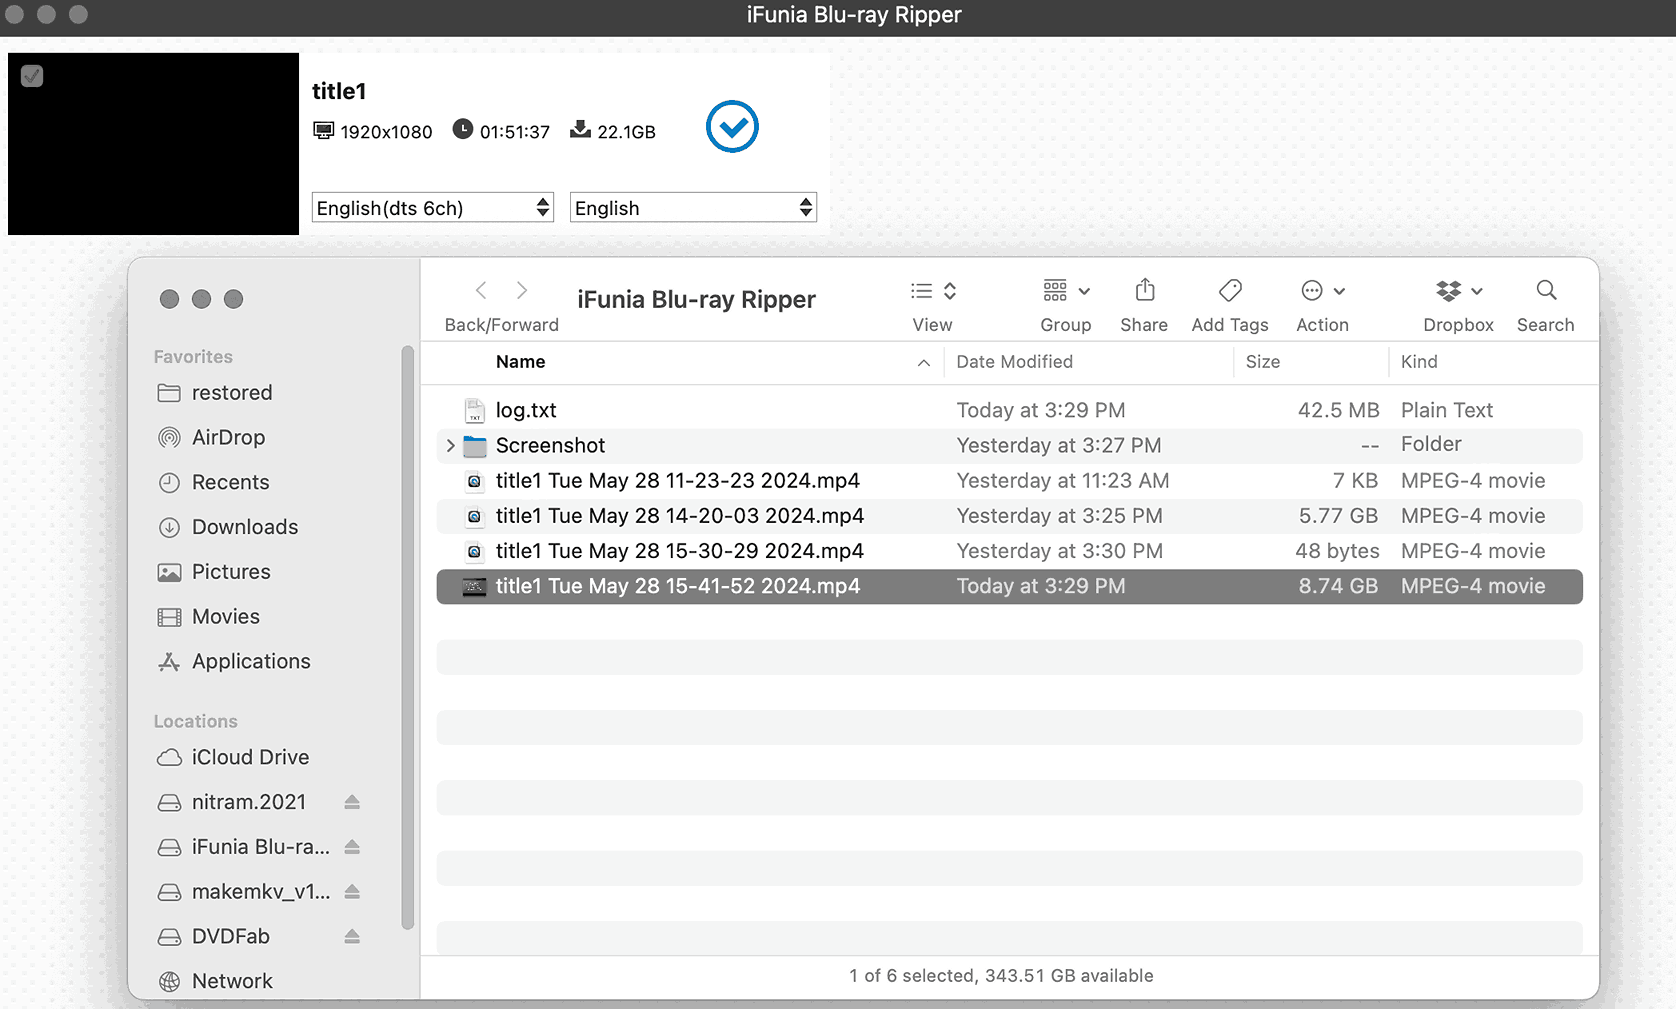Open Downloads in the sidebar

244,527
